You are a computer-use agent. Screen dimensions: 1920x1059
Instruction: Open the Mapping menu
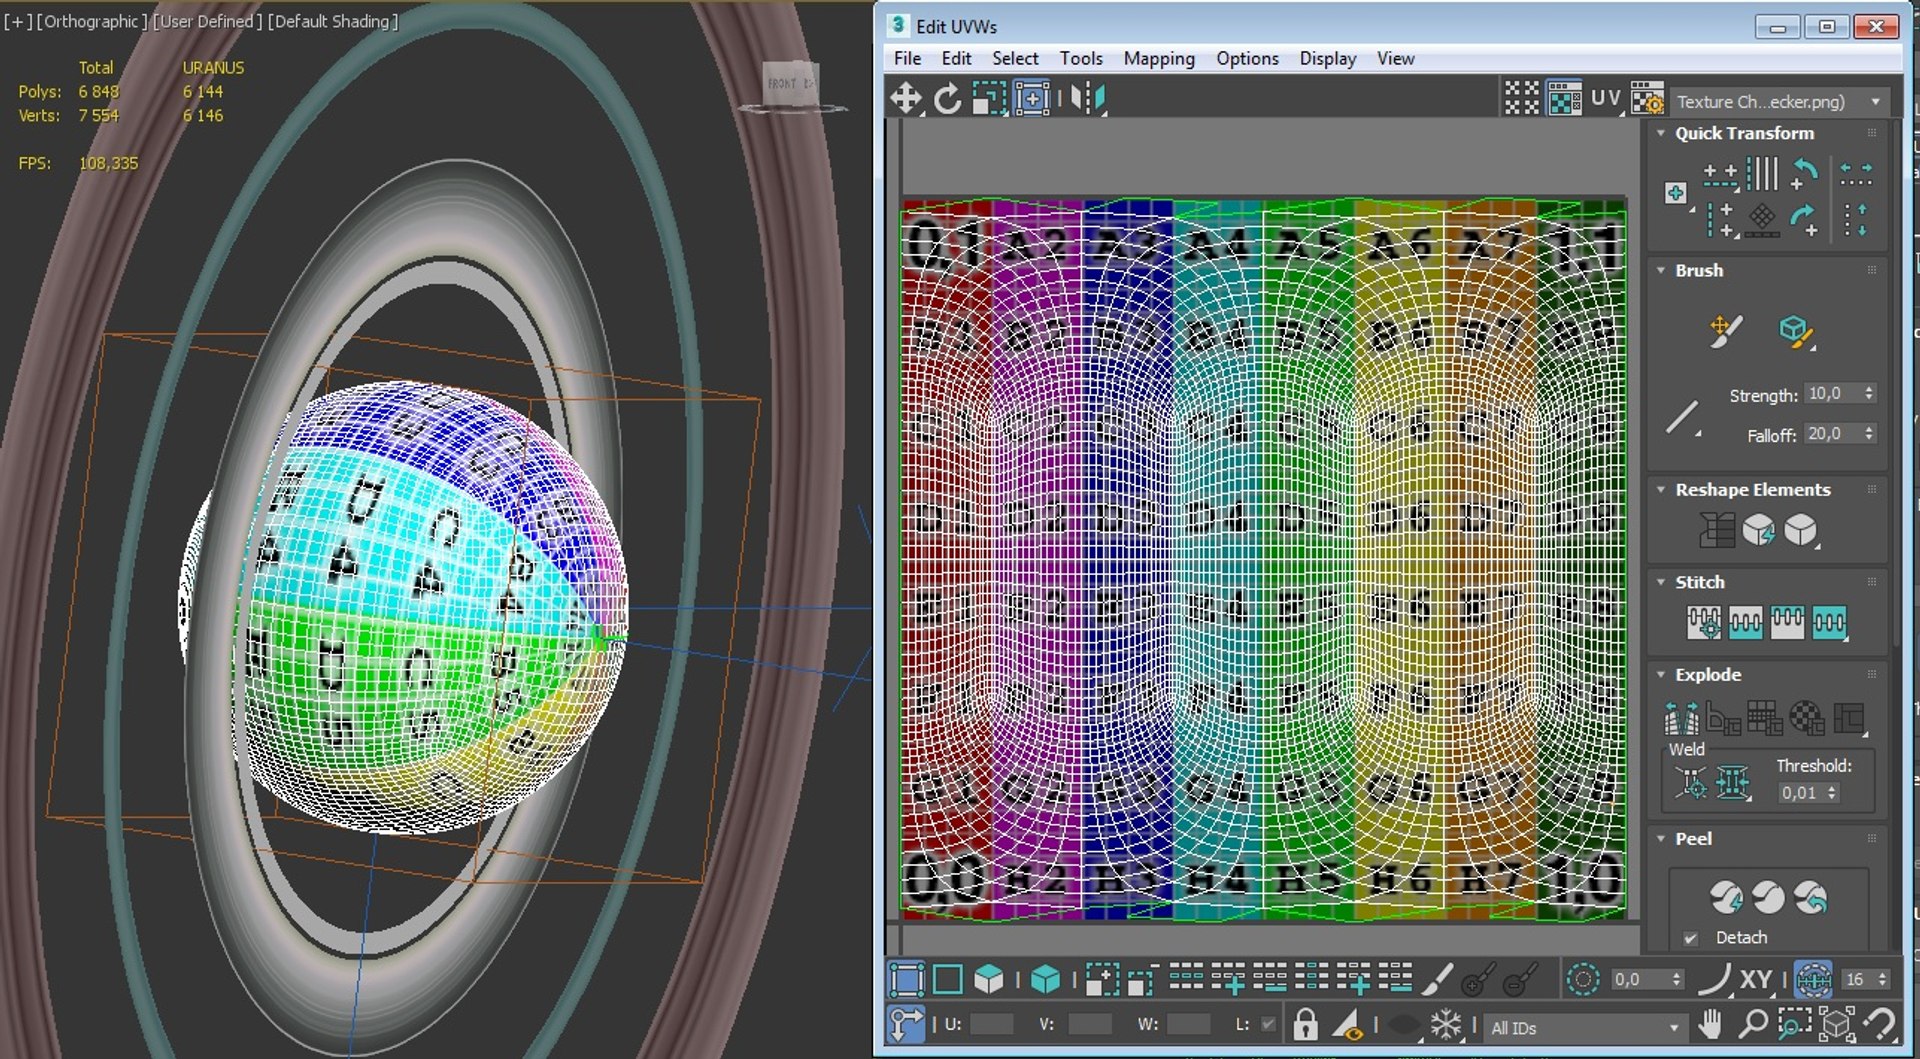pos(1158,59)
